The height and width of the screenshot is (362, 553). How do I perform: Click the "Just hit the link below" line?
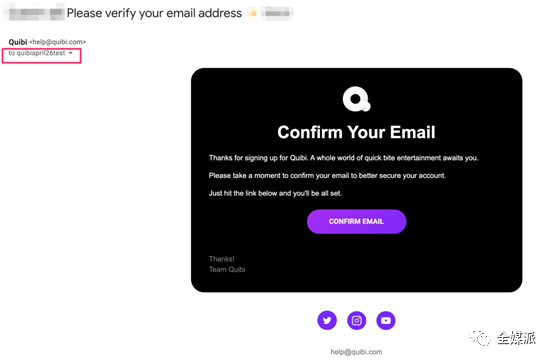click(275, 193)
